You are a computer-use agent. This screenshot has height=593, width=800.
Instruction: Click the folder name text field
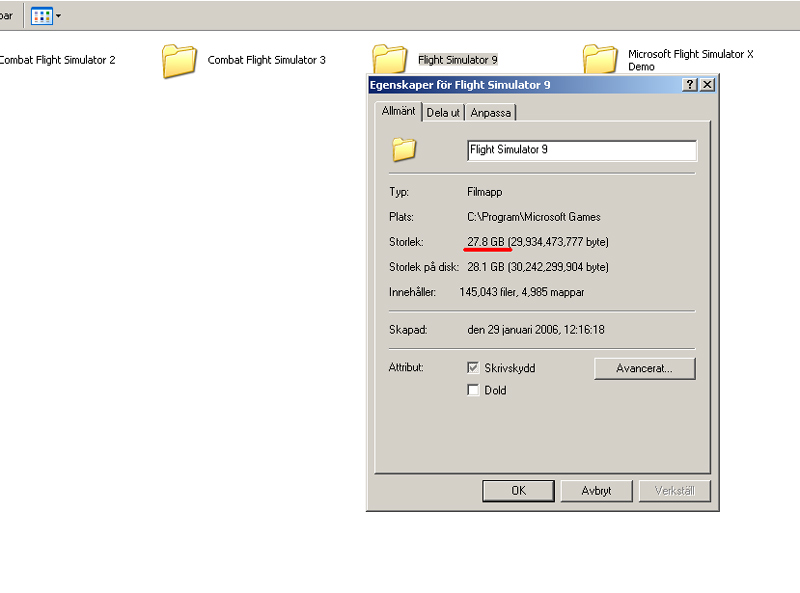click(581, 150)
